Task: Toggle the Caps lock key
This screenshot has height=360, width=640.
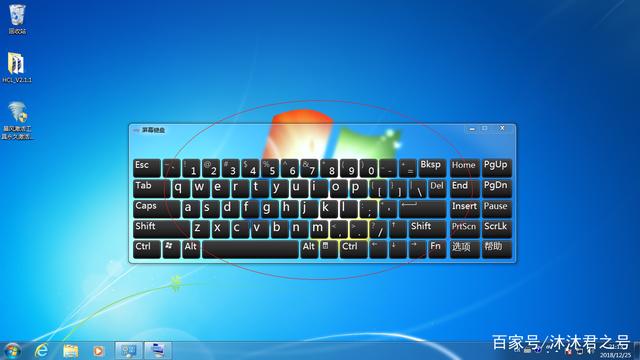Action: click(156, 209)
